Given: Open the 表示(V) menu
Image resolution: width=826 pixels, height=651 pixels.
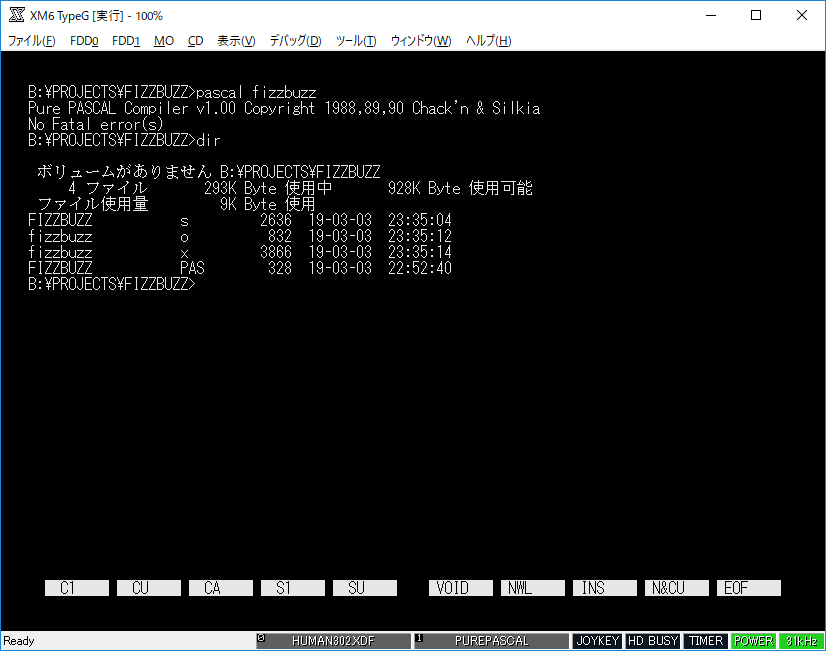Looking at the screenshot, I should click(x=236, y=41).
